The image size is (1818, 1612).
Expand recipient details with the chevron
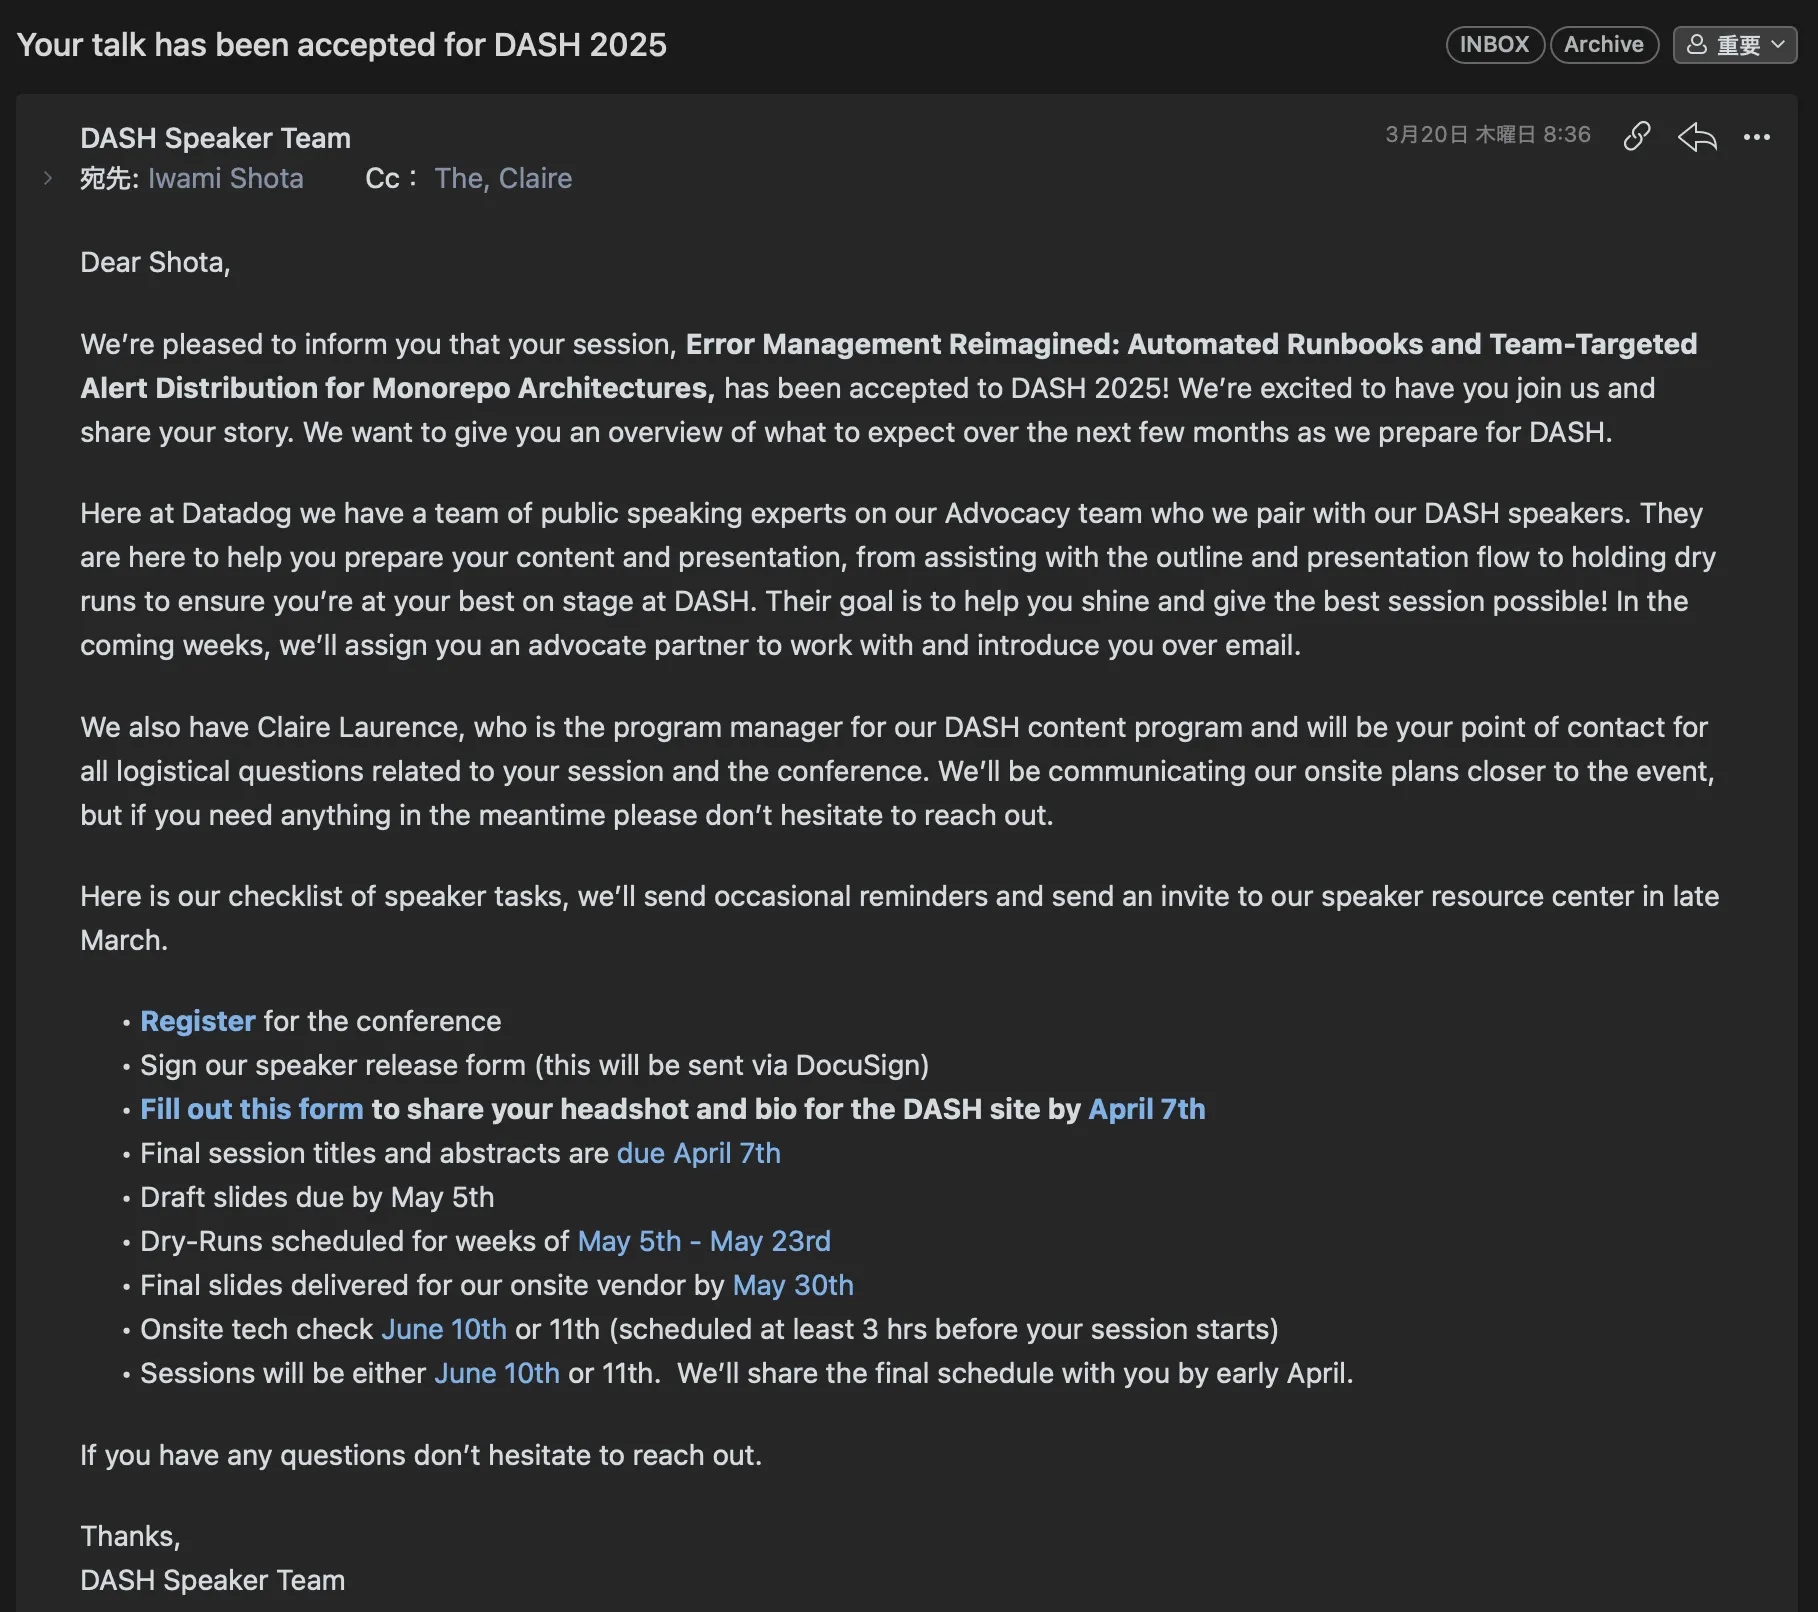coord(47,178)
